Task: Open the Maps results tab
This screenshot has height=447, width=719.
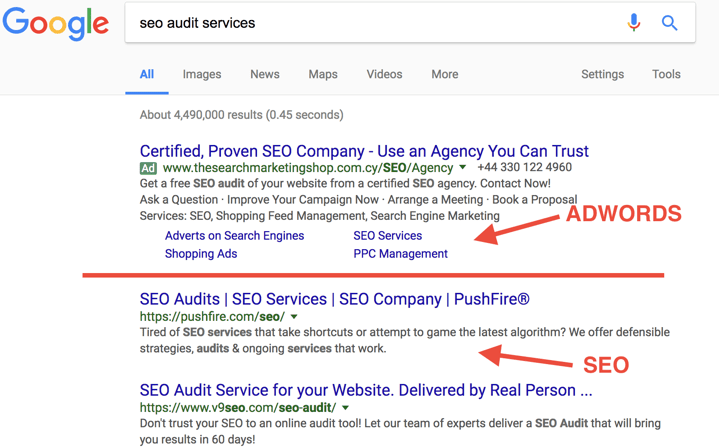Action: [323, 74]
